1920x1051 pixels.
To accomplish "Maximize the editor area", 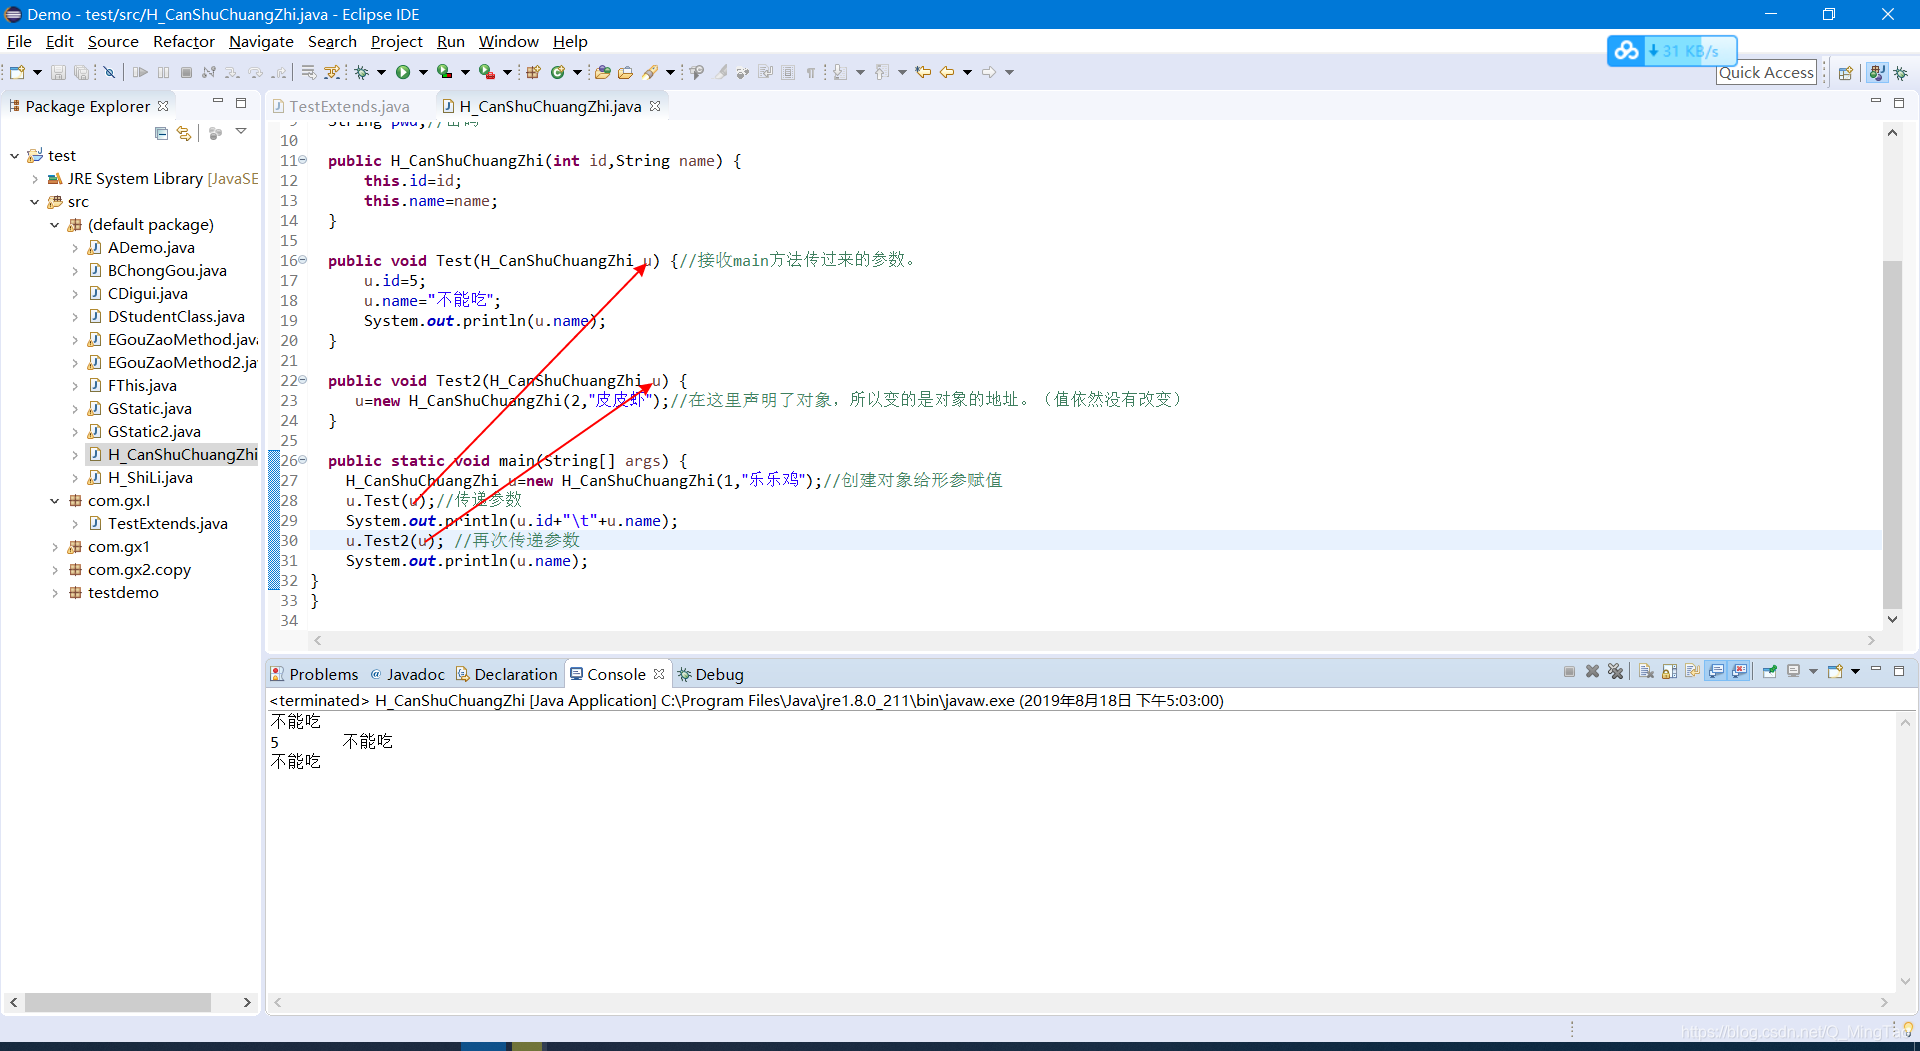I will coord(1899,102).
